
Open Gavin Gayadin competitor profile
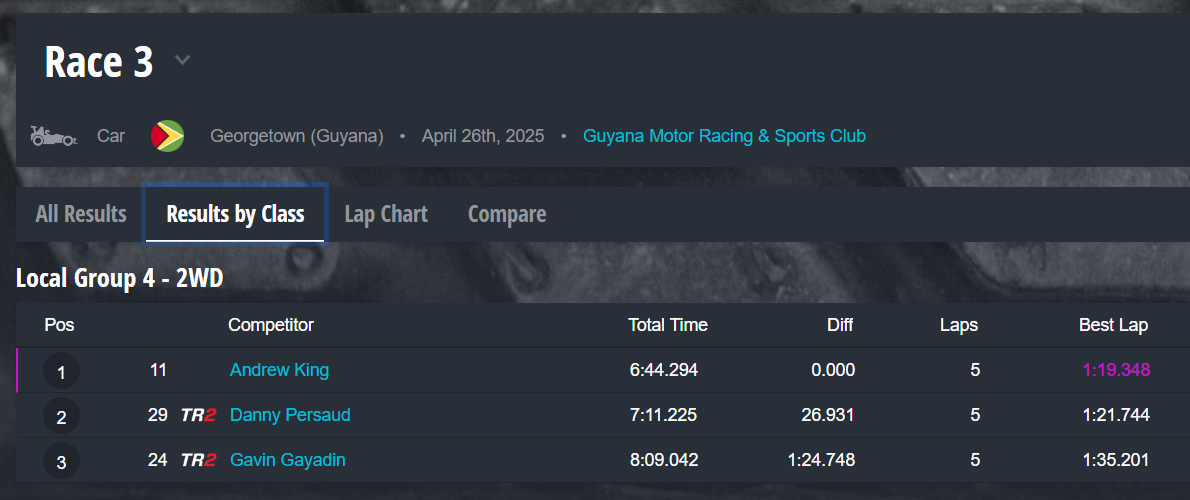(288, 460)
